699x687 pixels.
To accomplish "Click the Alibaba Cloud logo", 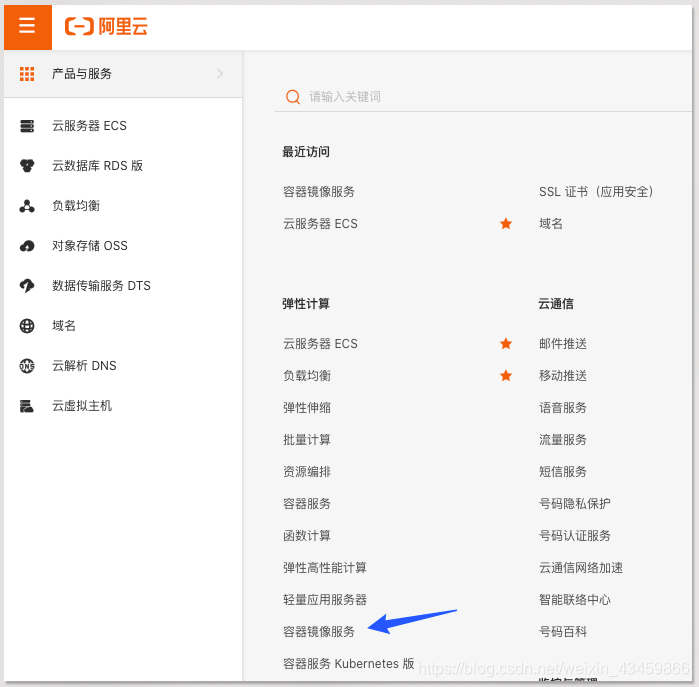I will [x=106, y=26].
